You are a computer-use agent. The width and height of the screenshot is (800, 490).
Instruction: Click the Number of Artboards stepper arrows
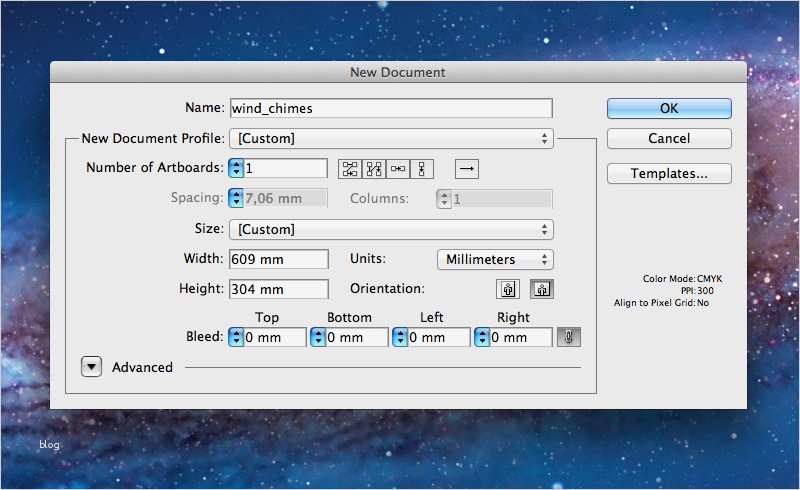pos(236,168)
